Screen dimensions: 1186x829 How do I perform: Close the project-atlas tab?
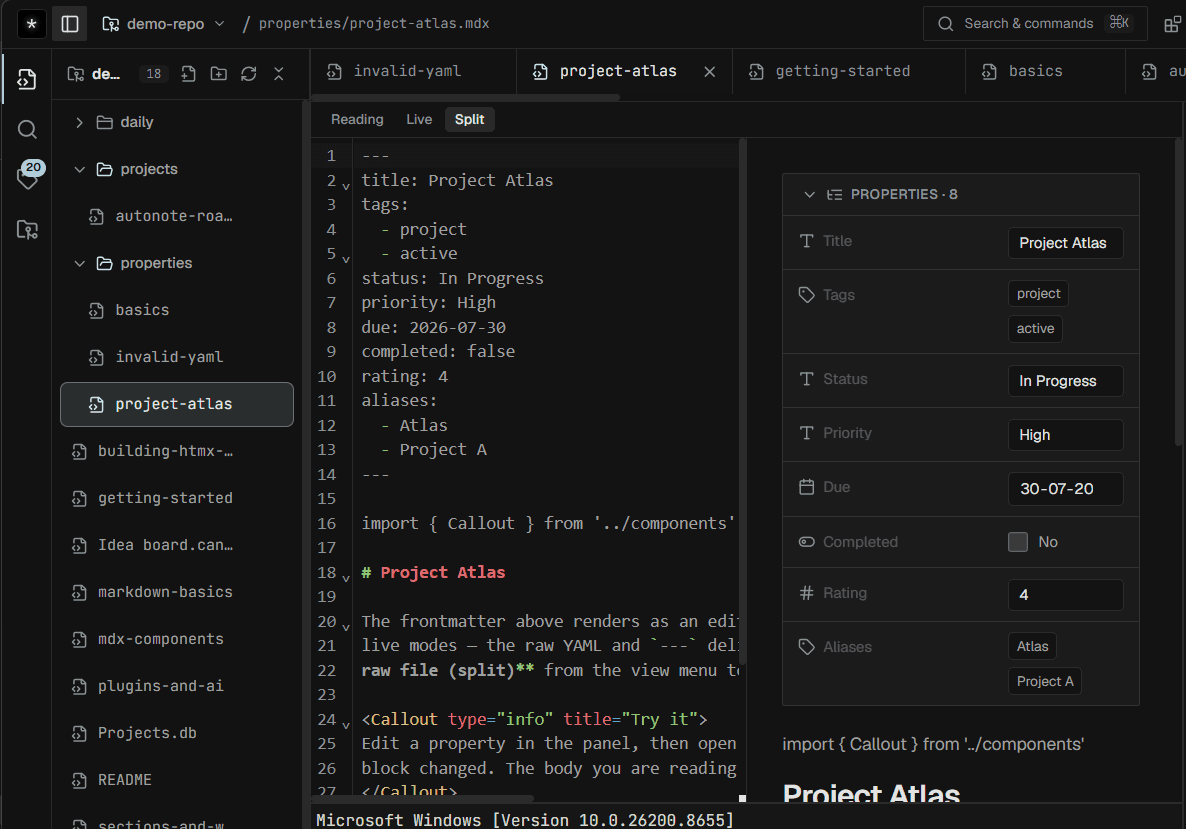(x=709, y=71)
